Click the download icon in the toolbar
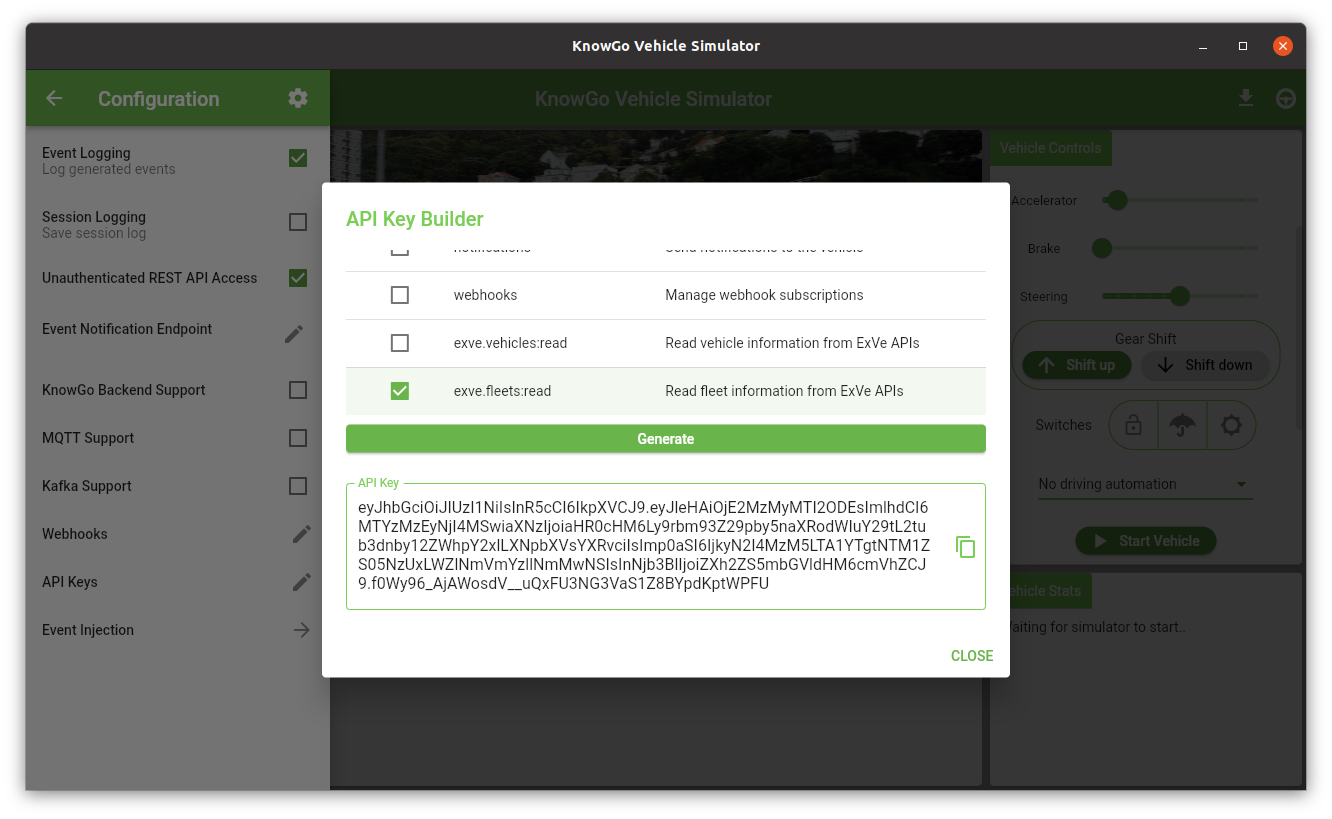 [x=1245, y=98]
